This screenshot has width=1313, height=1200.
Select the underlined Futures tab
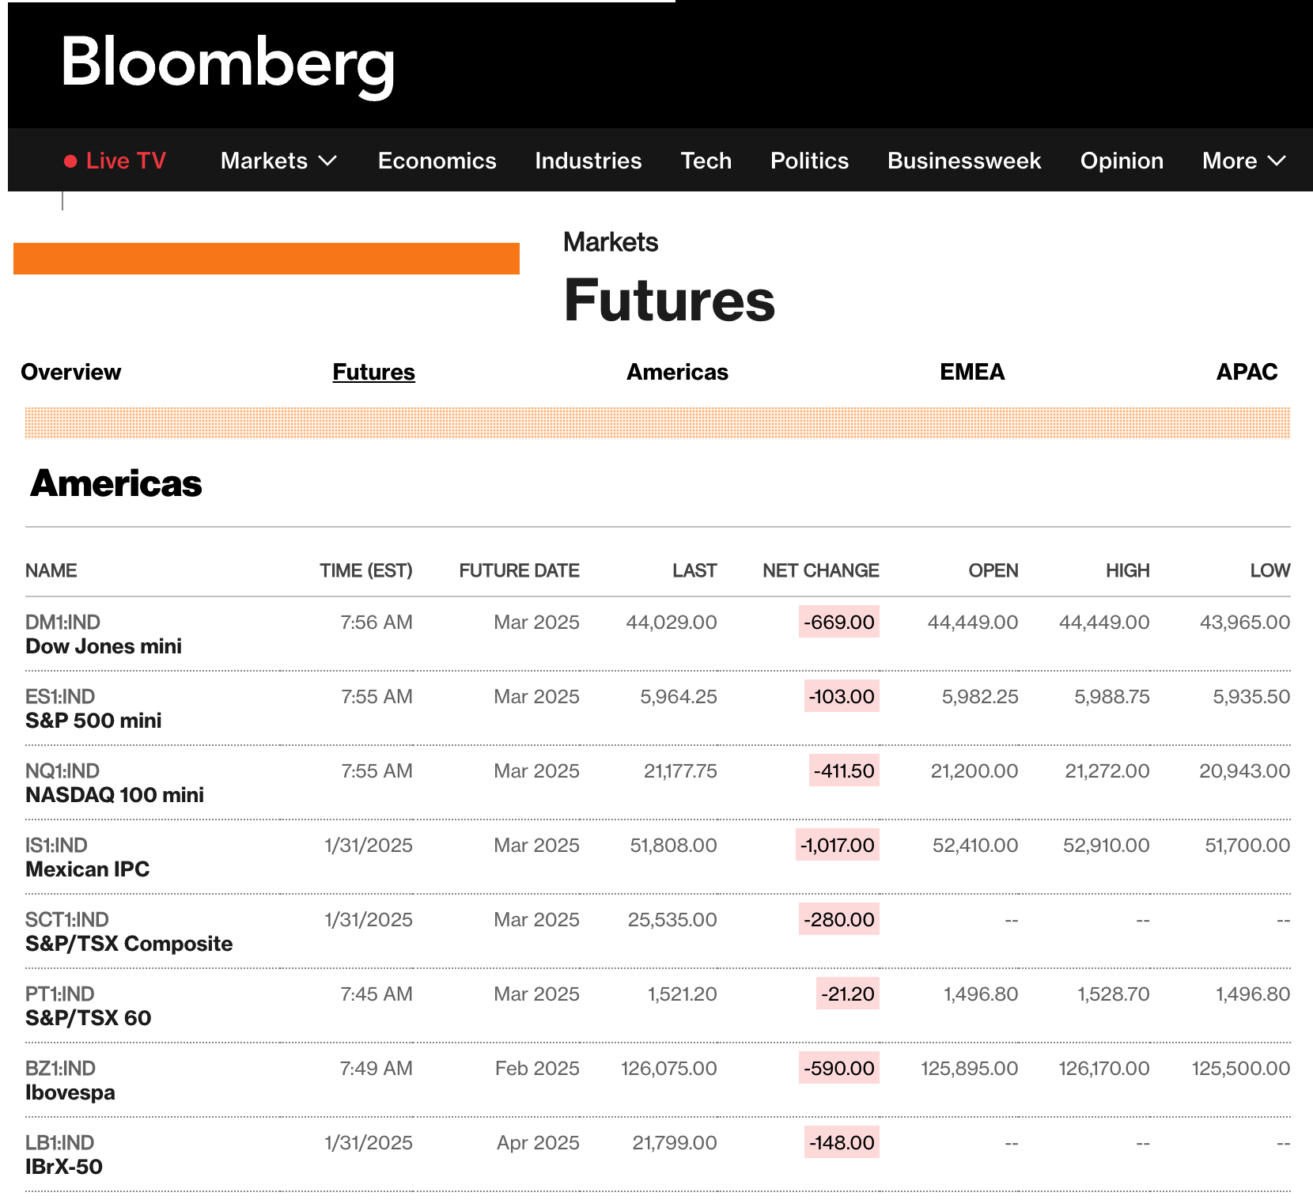[x=373, y=372]
